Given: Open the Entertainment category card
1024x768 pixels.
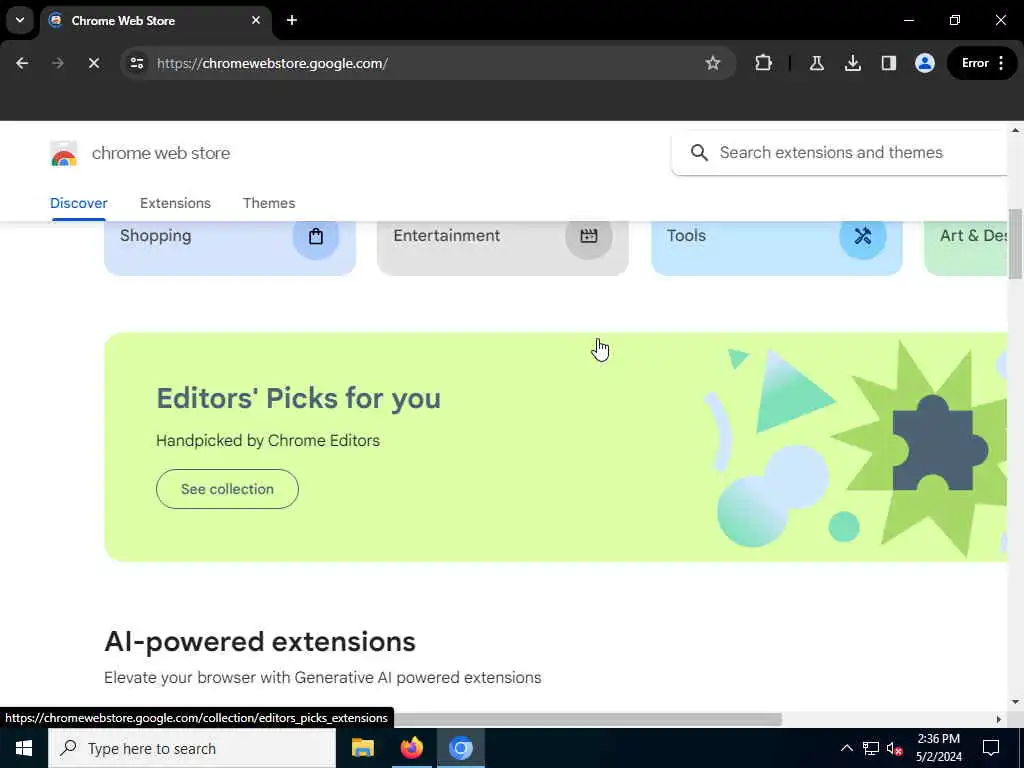Looking at the screenshot, I should 503,247.
